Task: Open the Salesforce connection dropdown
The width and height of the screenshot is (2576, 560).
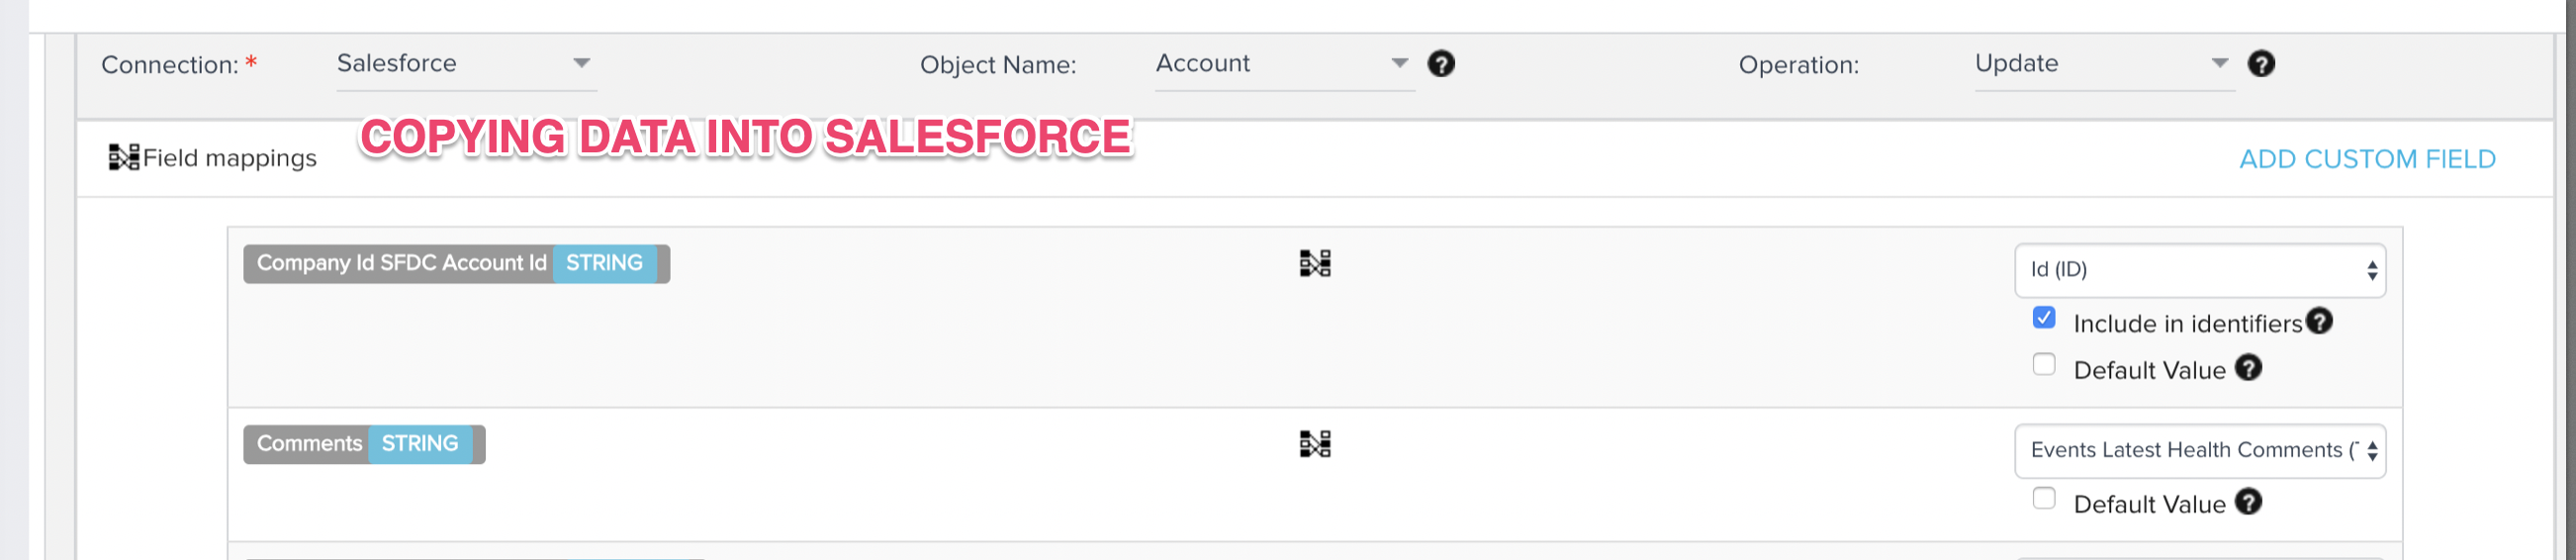Action: (x=466, y=64)
